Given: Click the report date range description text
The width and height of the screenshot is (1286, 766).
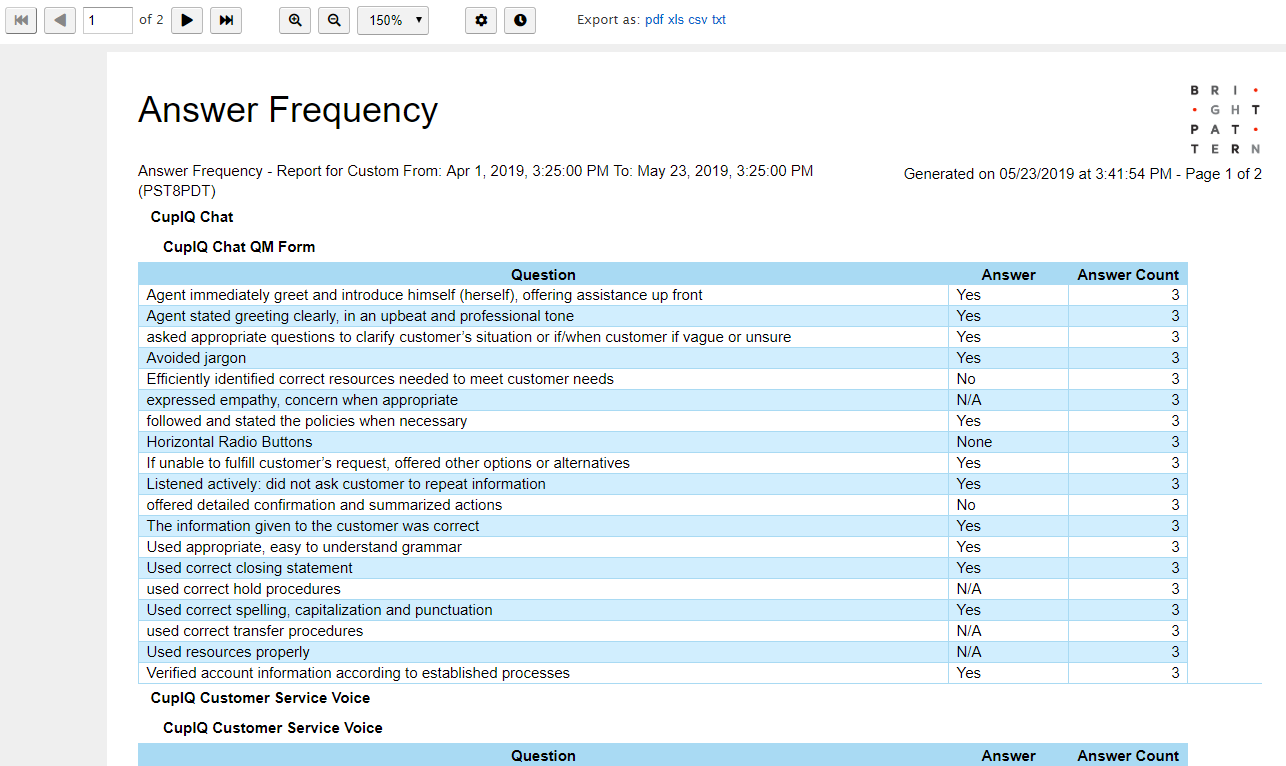Looking at the screenshot, I should pos(476,181).
